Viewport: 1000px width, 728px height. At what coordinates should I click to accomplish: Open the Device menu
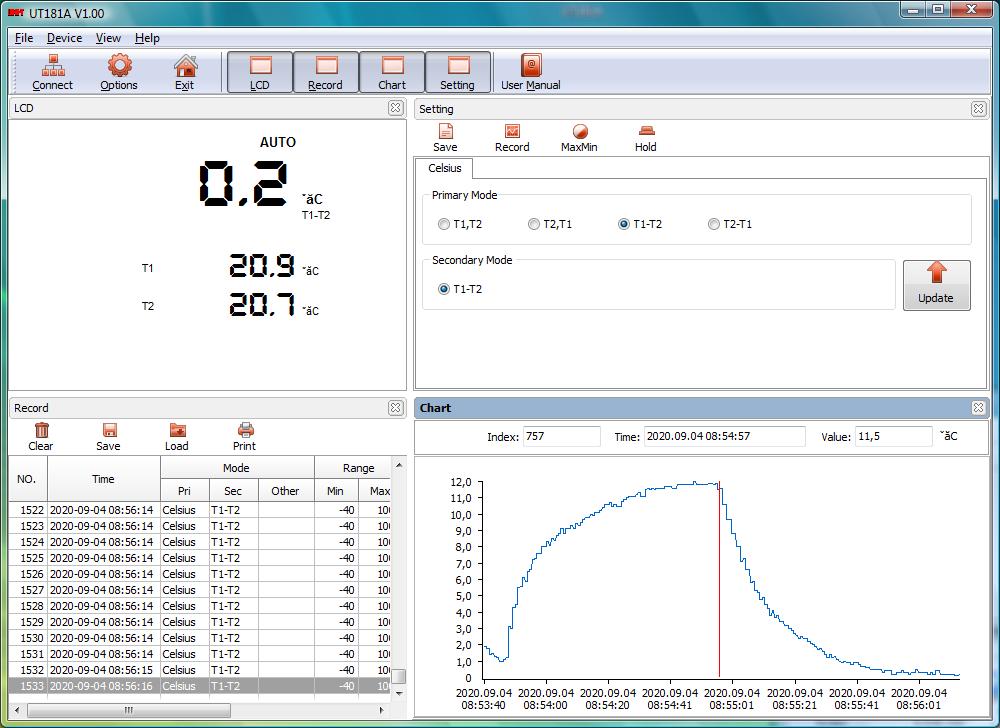point(64,38)
